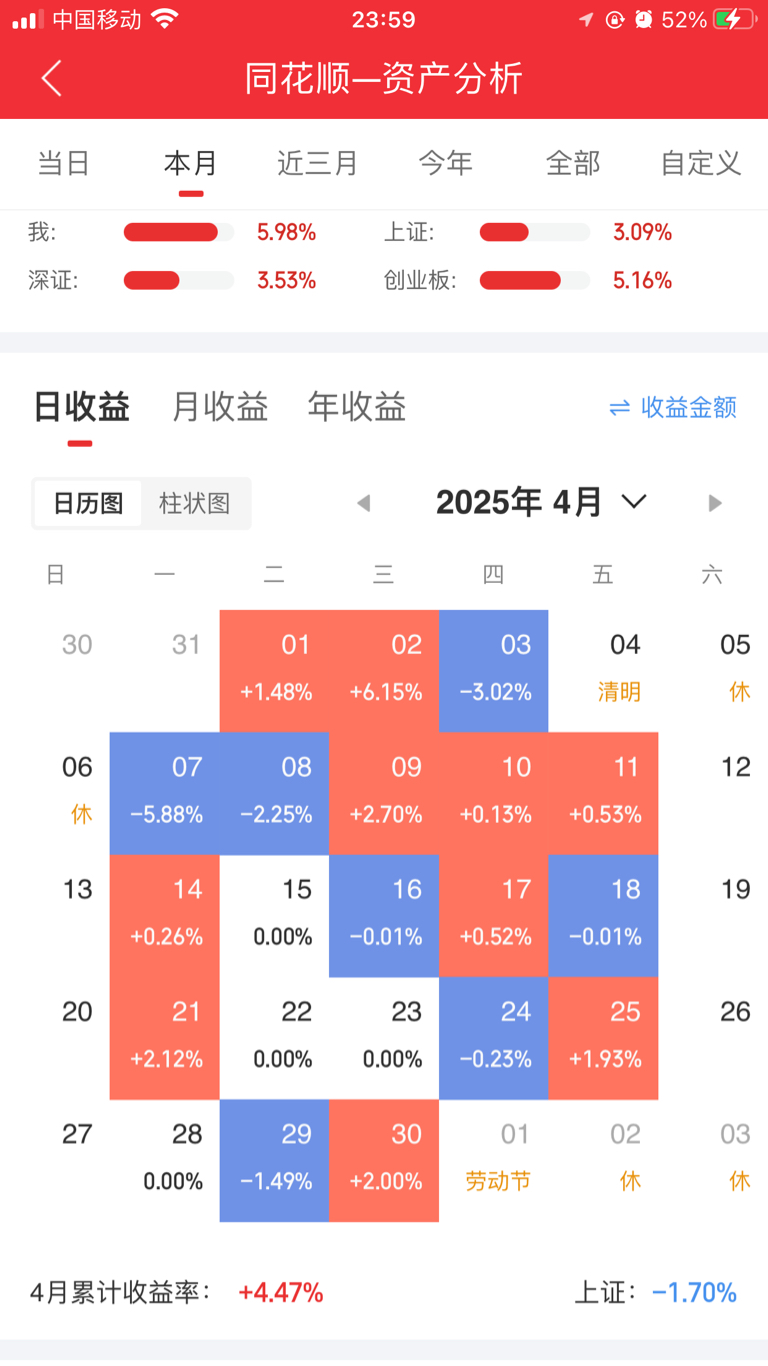This screenshot has height=1366, width=768.
Task: Select April 07 cell showing −5.88%
Action: click(x=165, y=793)
